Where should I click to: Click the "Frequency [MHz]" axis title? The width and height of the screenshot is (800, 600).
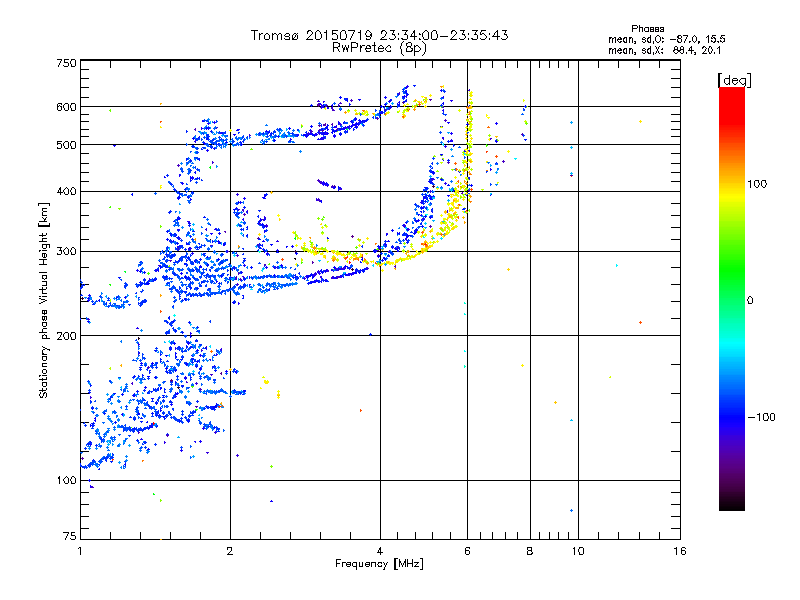click(379, 564)
